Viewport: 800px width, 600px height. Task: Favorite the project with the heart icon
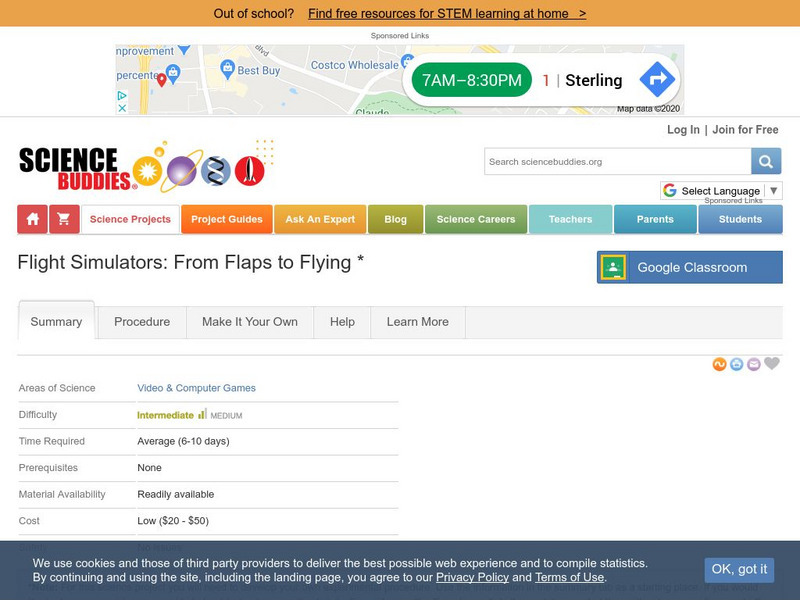point(772,364)
